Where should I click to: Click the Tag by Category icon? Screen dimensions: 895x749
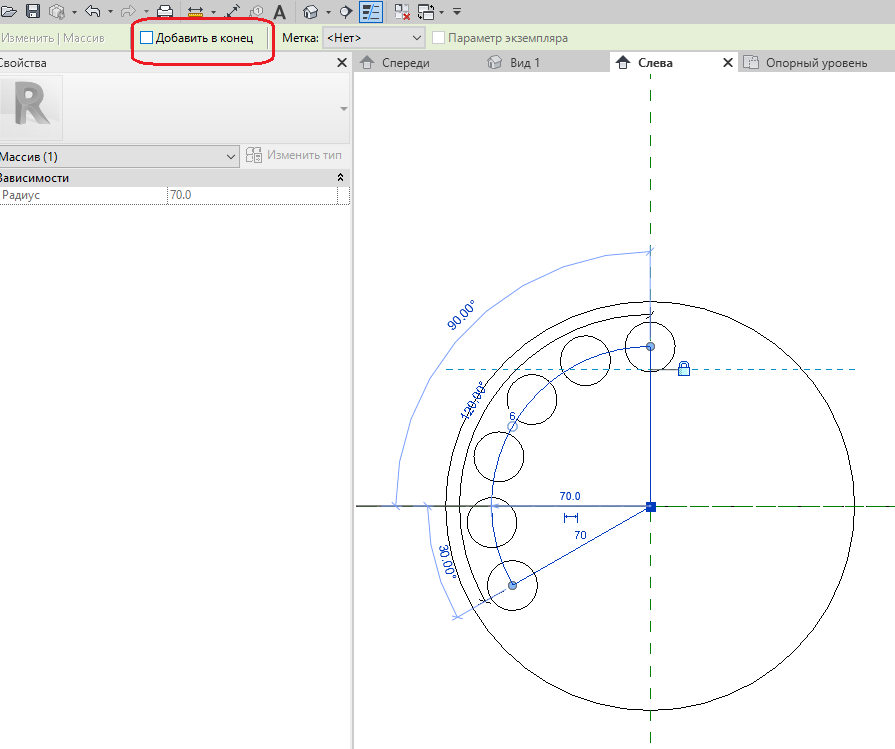(x=257, y=11)
